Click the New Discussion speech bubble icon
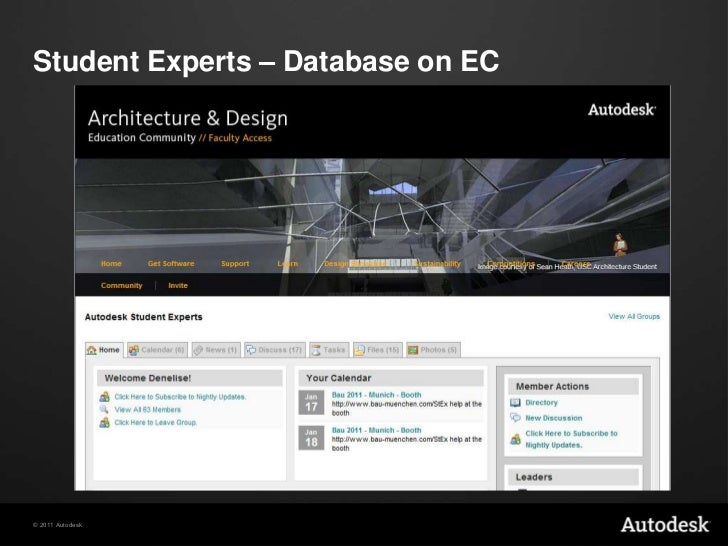 coord(515,418)
